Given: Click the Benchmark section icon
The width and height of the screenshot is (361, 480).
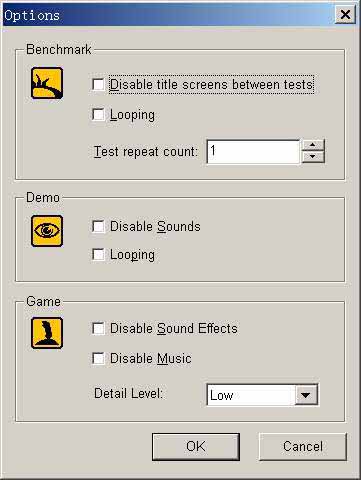Looking at the screenshot, I should [x=47, y=83].
